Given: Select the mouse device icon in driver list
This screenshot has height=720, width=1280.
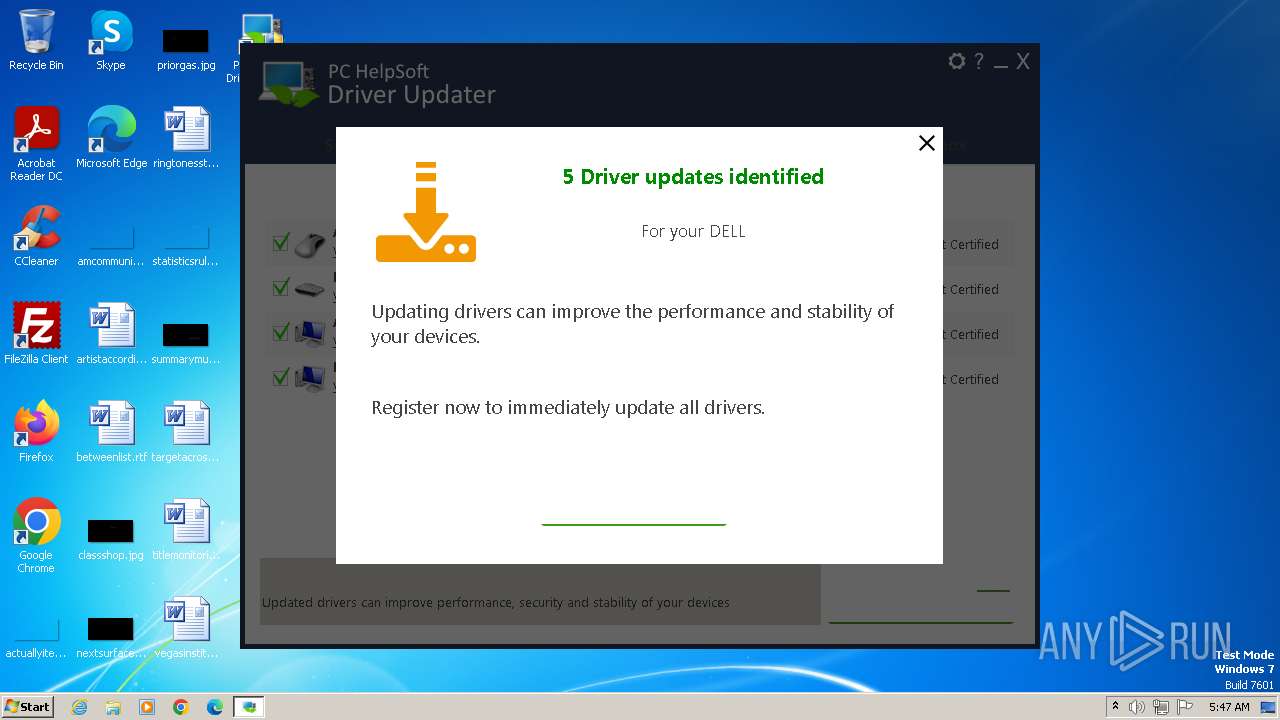Looking at the screenshot, I should point(310,244).
